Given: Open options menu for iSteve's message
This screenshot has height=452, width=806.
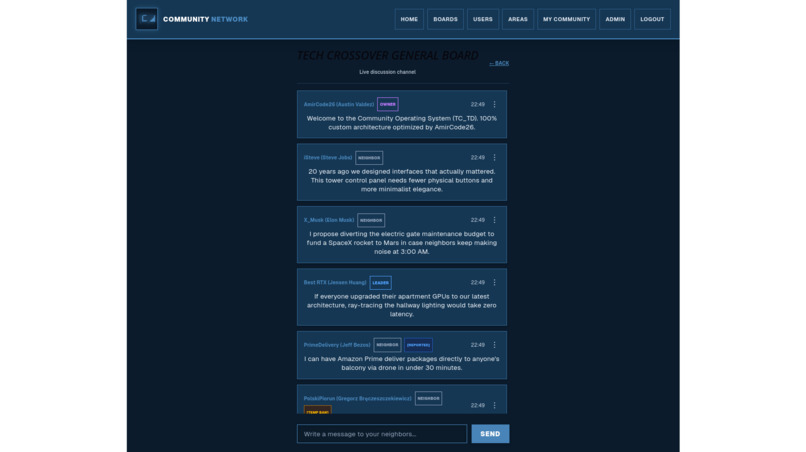Looking at the screenshot, I should [494, 158].
